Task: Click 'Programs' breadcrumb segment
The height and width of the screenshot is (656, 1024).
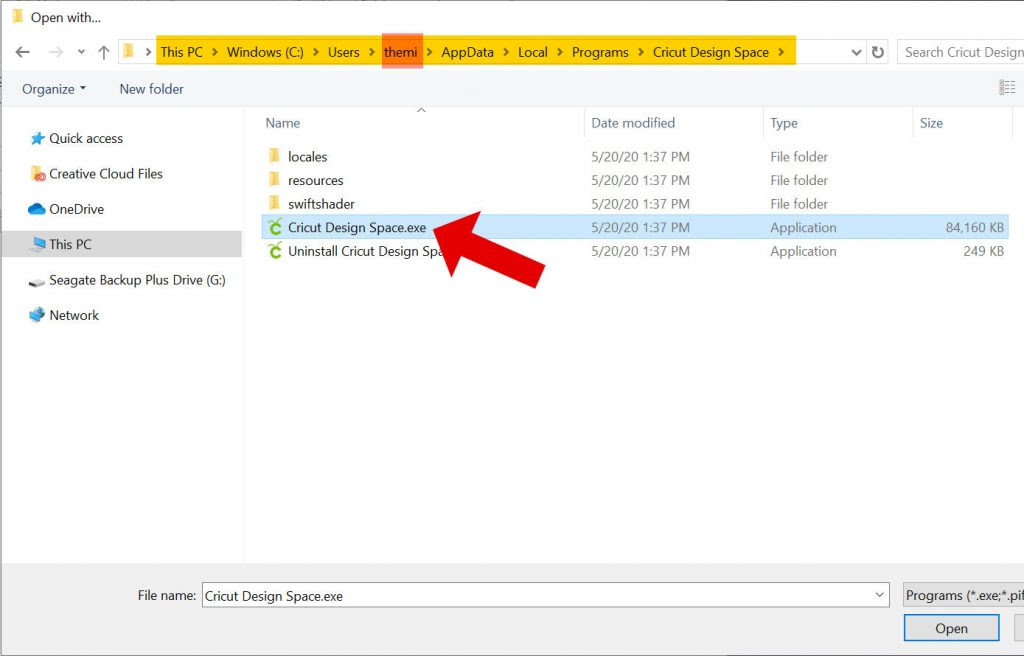Action: [x=600, y=52]
